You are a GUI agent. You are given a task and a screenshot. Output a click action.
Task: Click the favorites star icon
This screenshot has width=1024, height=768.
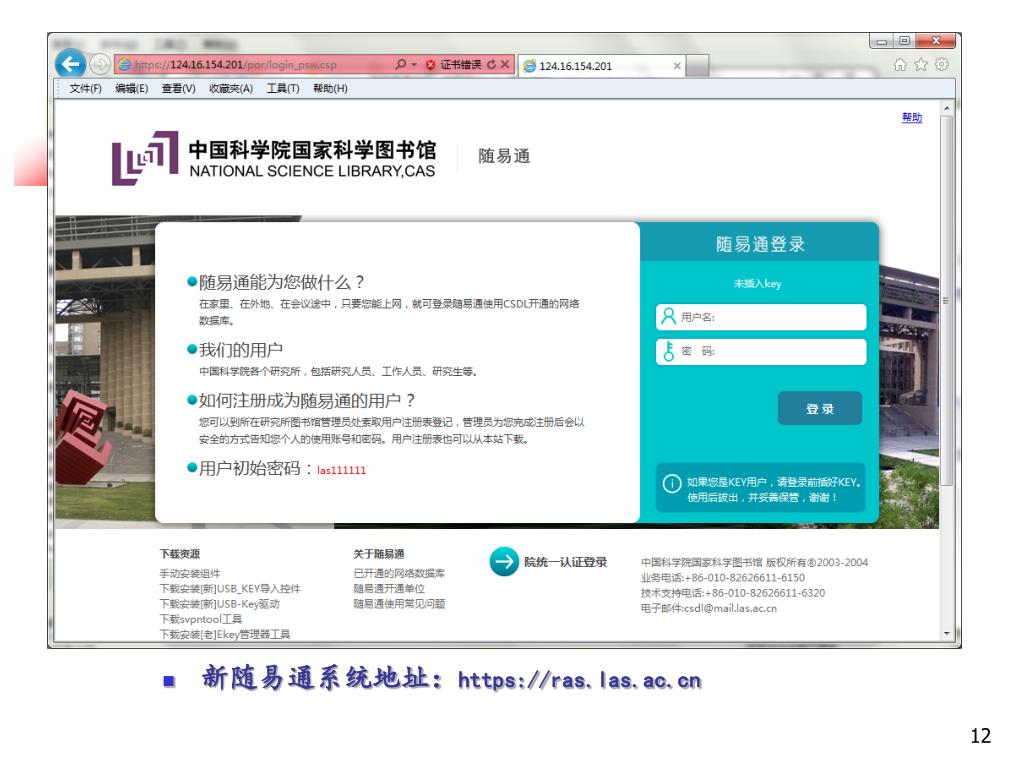coord(921,64)
